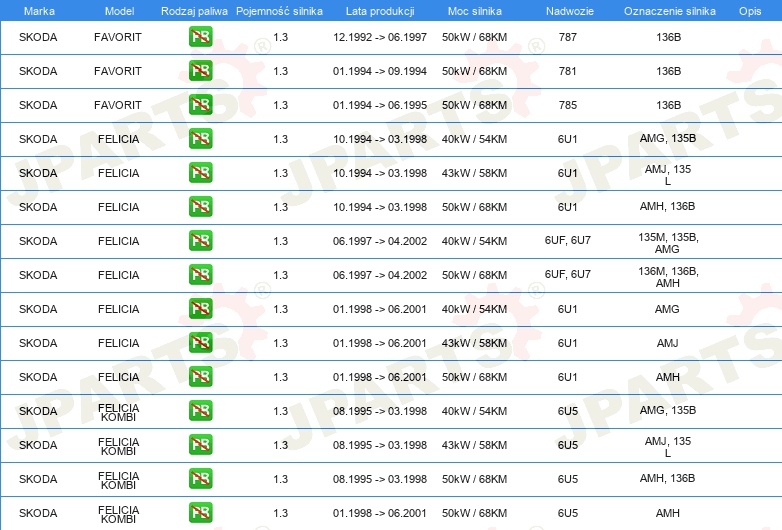782x530 pixels.
Task: Click the Marka column header
Action: coord(39,11)
